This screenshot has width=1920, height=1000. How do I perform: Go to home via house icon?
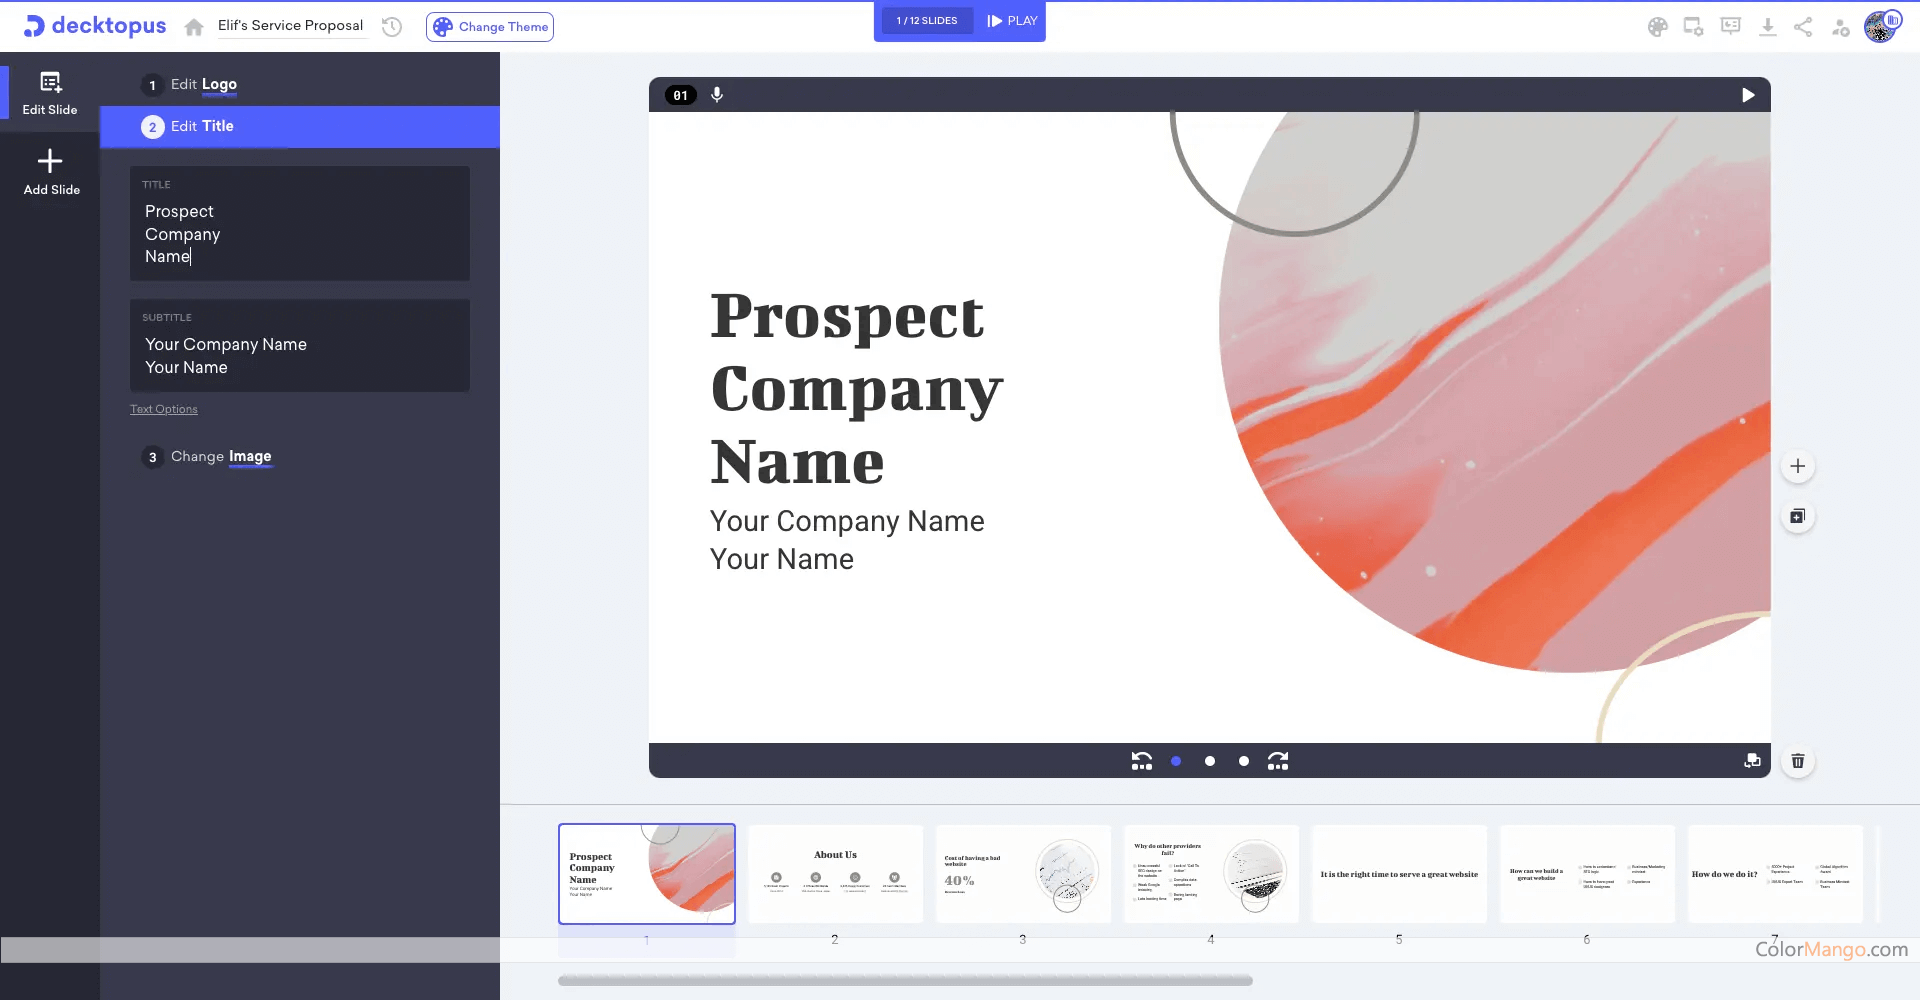[194, 27]
